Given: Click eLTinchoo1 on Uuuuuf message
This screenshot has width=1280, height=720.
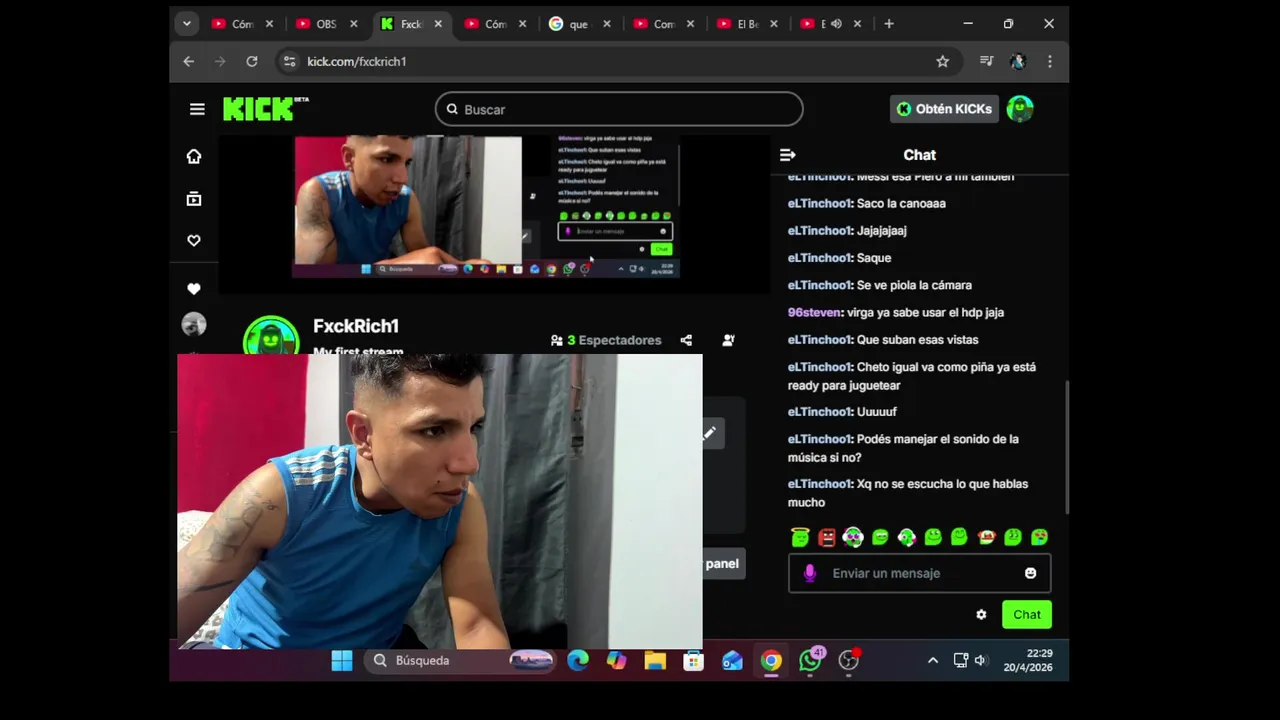Looking at the screenshot, I should pyautogui.click(x=819, y=412).
